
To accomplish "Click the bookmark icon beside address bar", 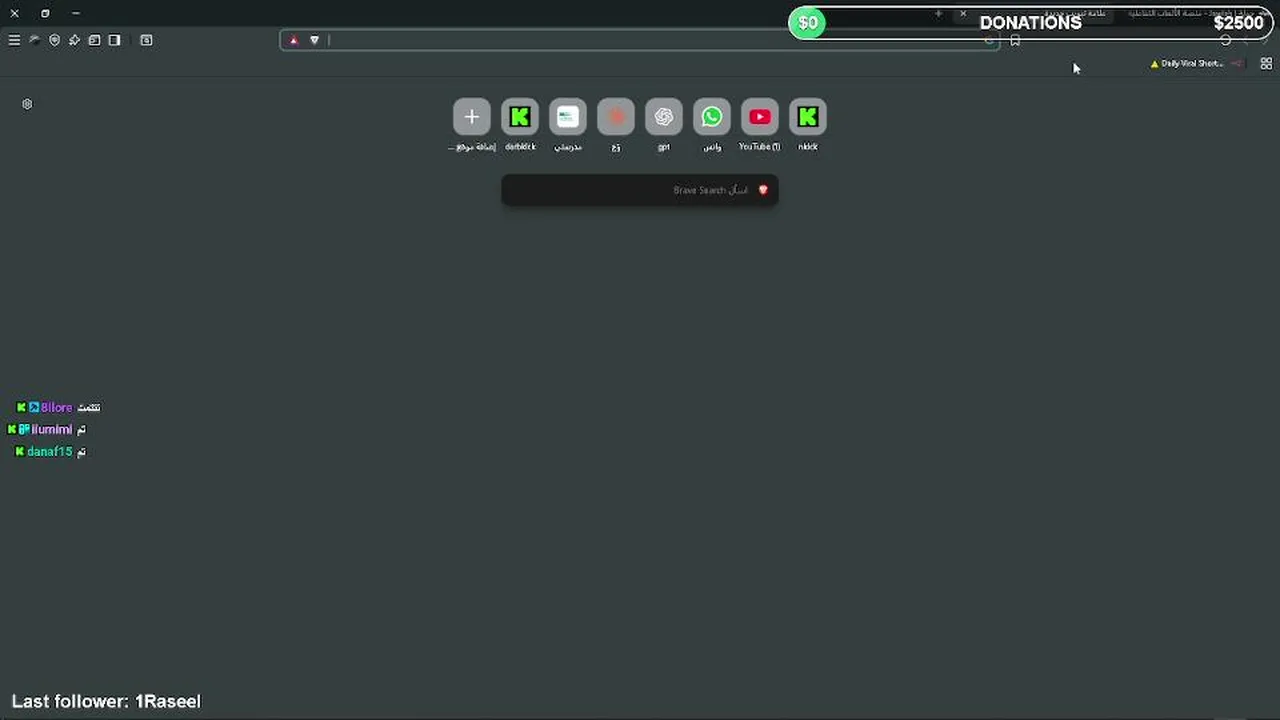I will tap(1015, 40).
